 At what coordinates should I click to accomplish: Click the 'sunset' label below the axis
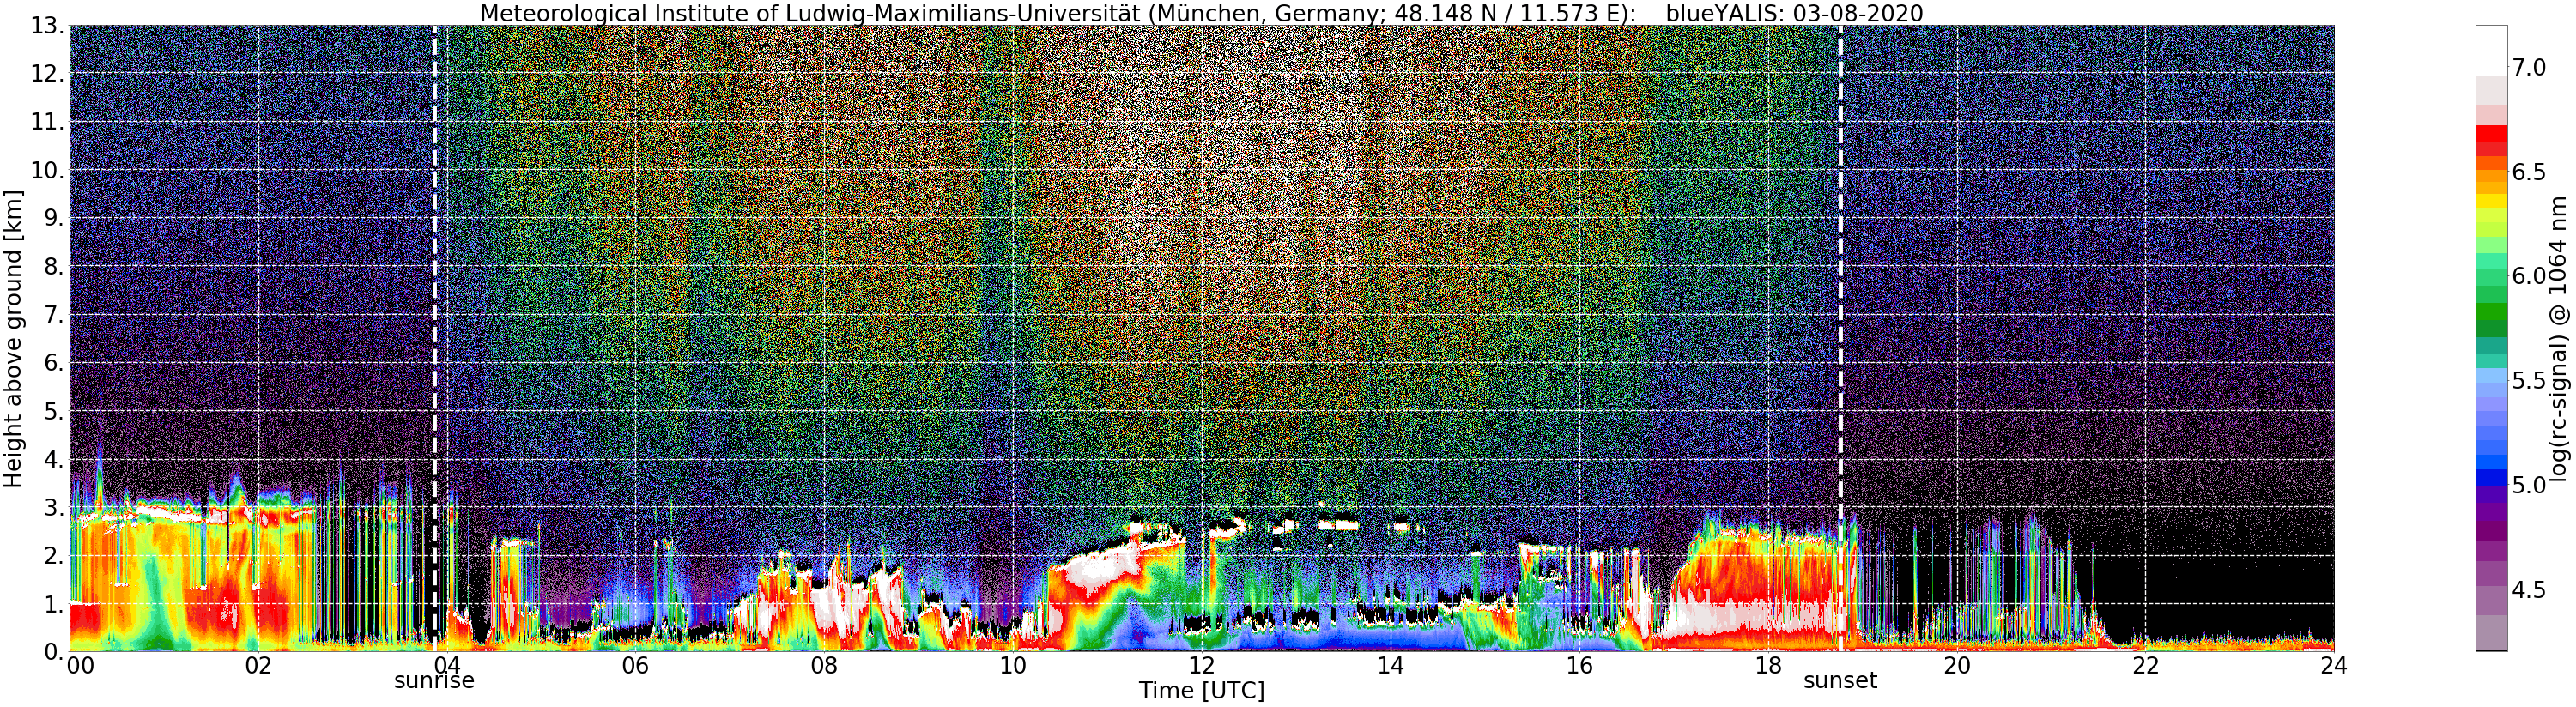pos(1840,681)
